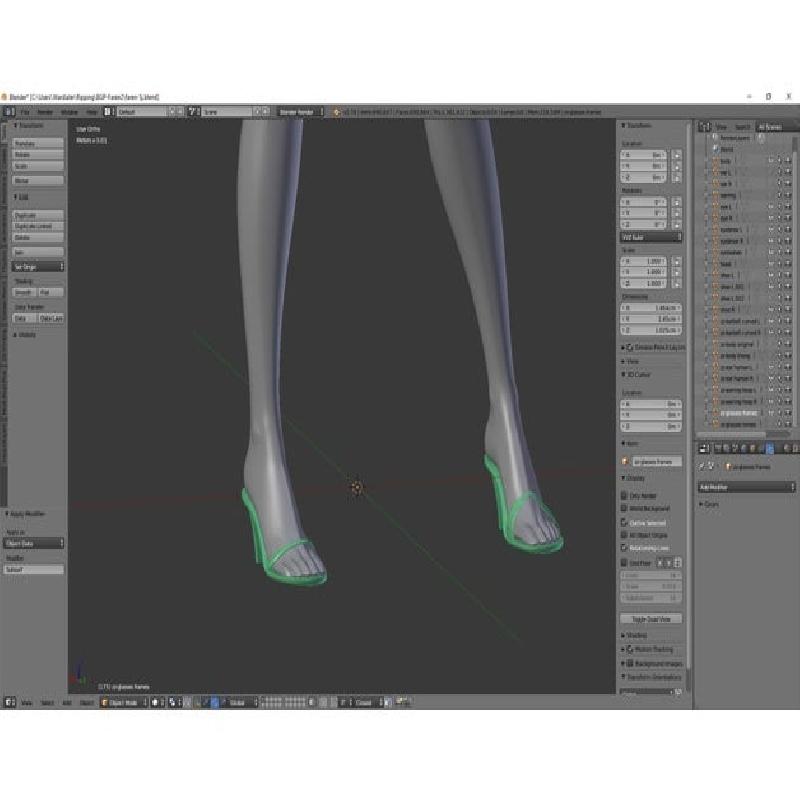Open the Object Mode dropdown
Image resolution: width=800 pixels, height=800 pixels.
[124, 703]
